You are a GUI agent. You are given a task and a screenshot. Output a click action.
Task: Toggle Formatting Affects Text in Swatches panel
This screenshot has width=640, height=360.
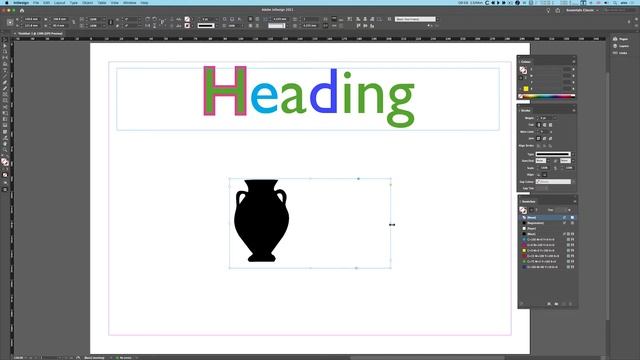(x=537, y=210)
